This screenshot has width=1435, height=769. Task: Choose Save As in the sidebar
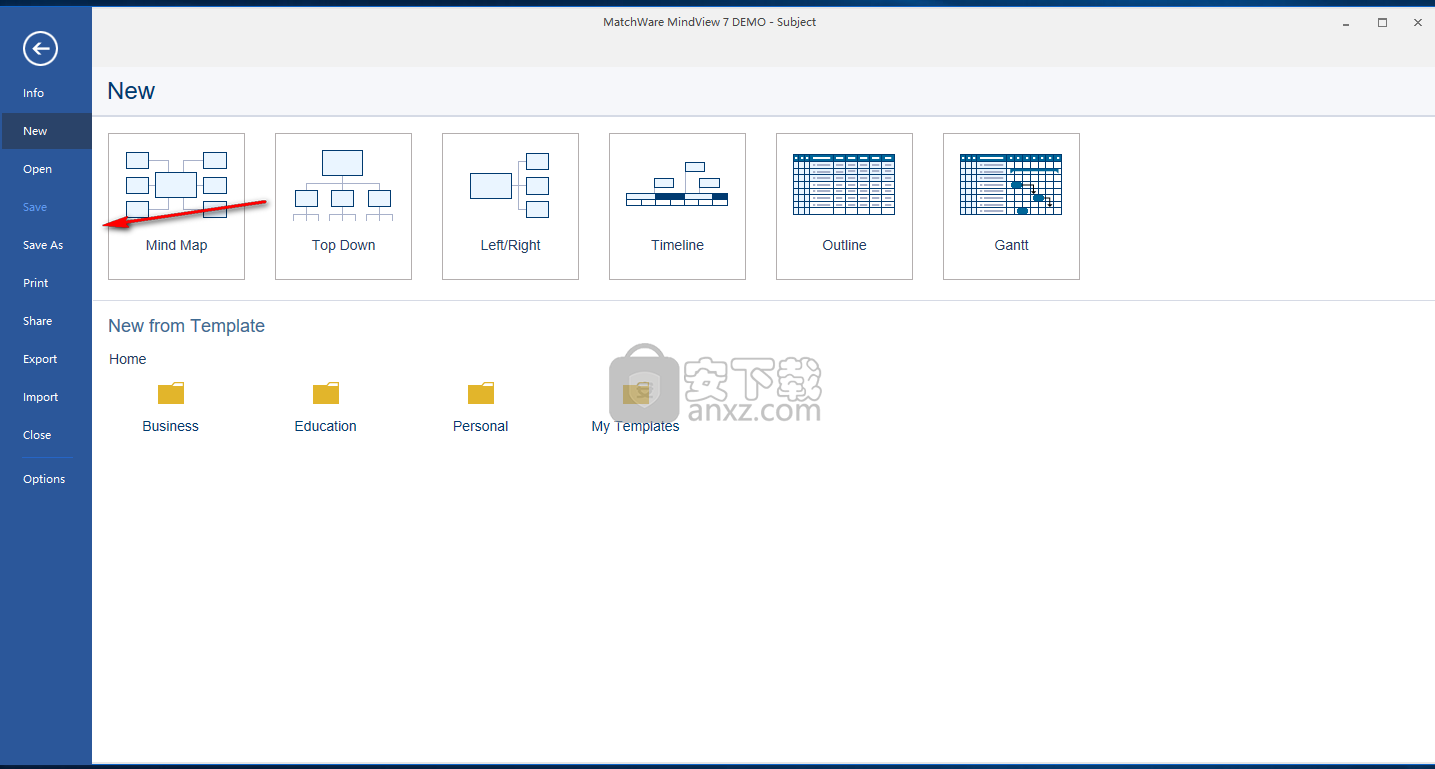click(46, 245)
